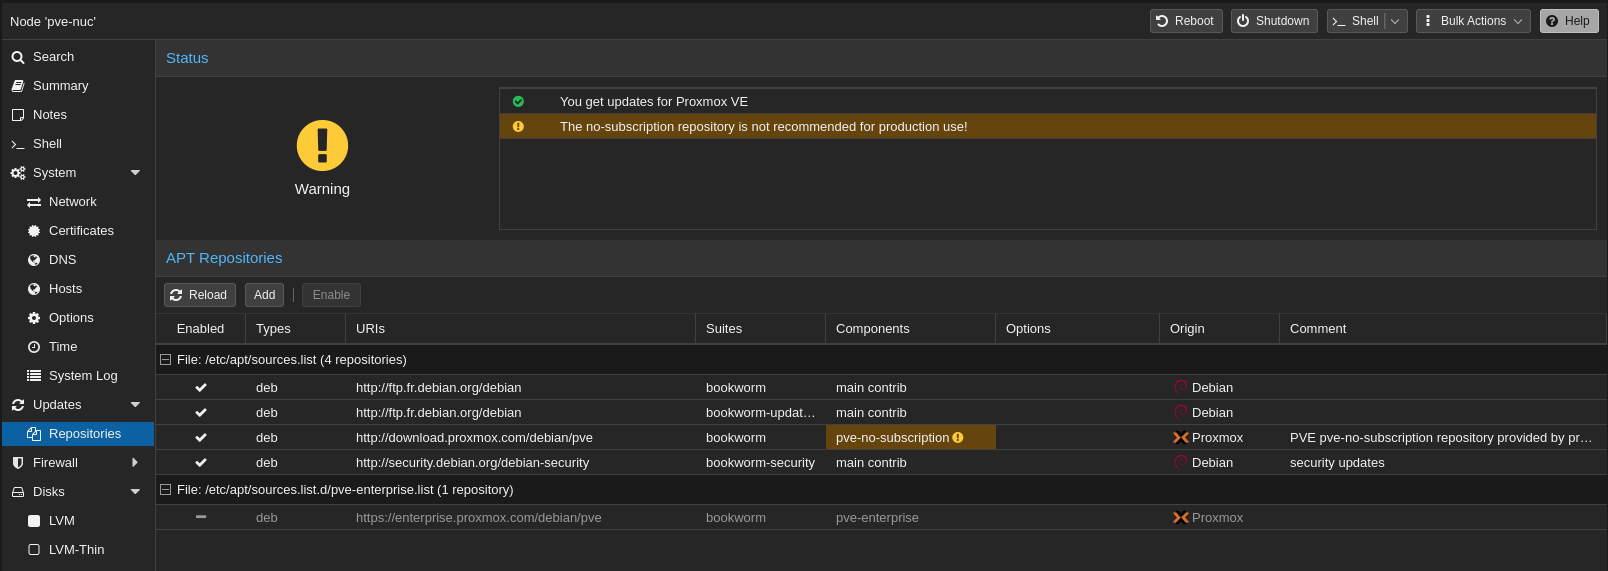Click the https://enterprise.proxmox.com/debian/pve URI
Image resolution: width=1608 pixels, height=571 pixels.
pos(479,518)
